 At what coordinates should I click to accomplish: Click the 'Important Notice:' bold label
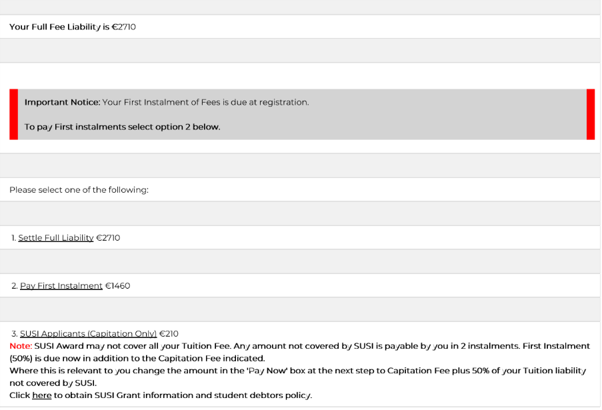[x=62, y=102]
